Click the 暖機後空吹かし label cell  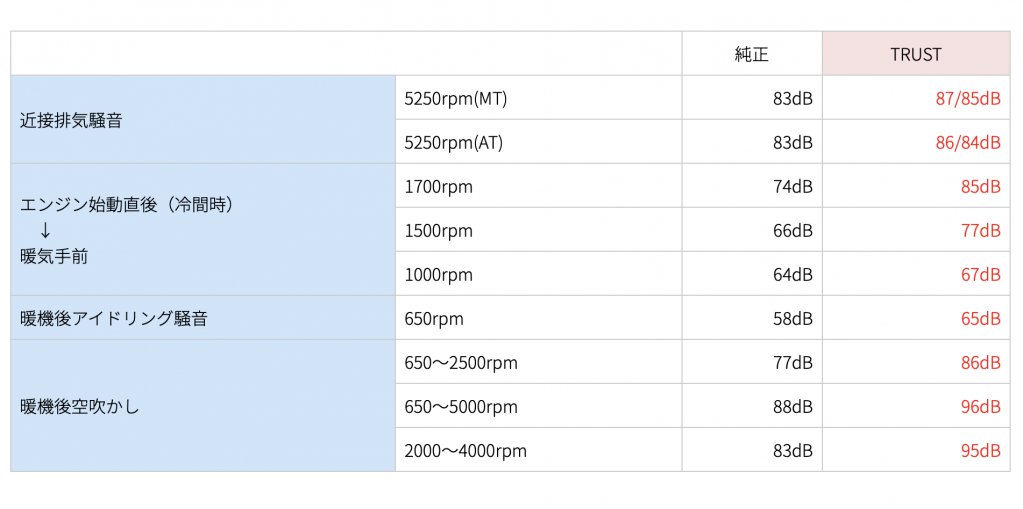point(203,406)
